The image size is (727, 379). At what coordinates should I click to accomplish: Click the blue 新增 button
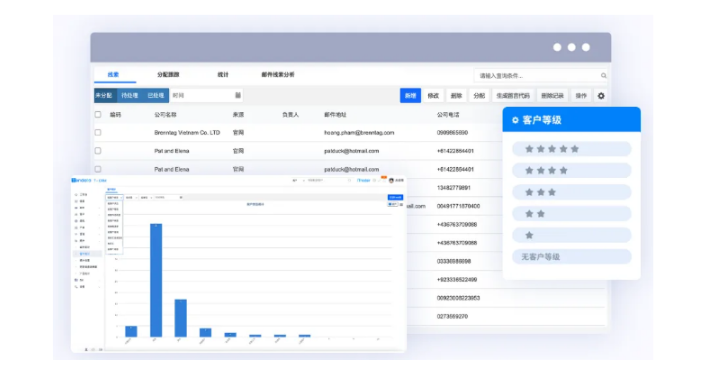point(410,96)
